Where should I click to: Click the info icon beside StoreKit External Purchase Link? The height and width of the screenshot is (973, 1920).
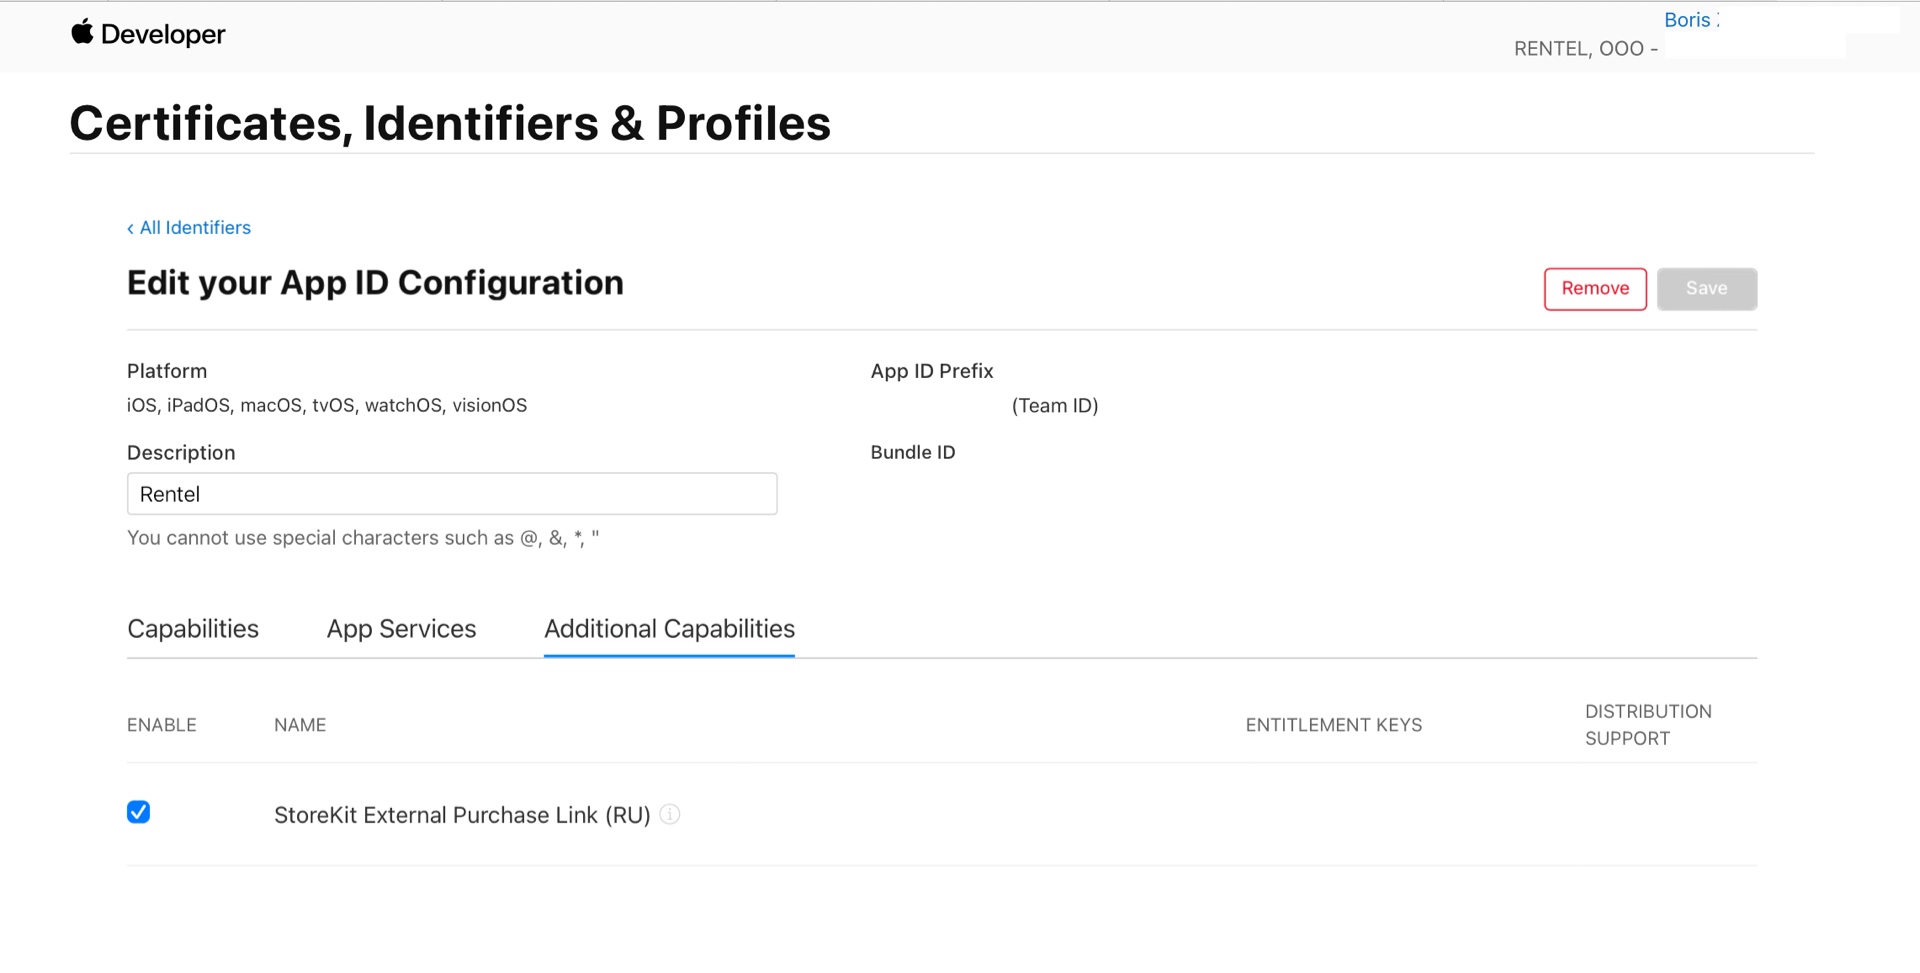coord(670,815)
